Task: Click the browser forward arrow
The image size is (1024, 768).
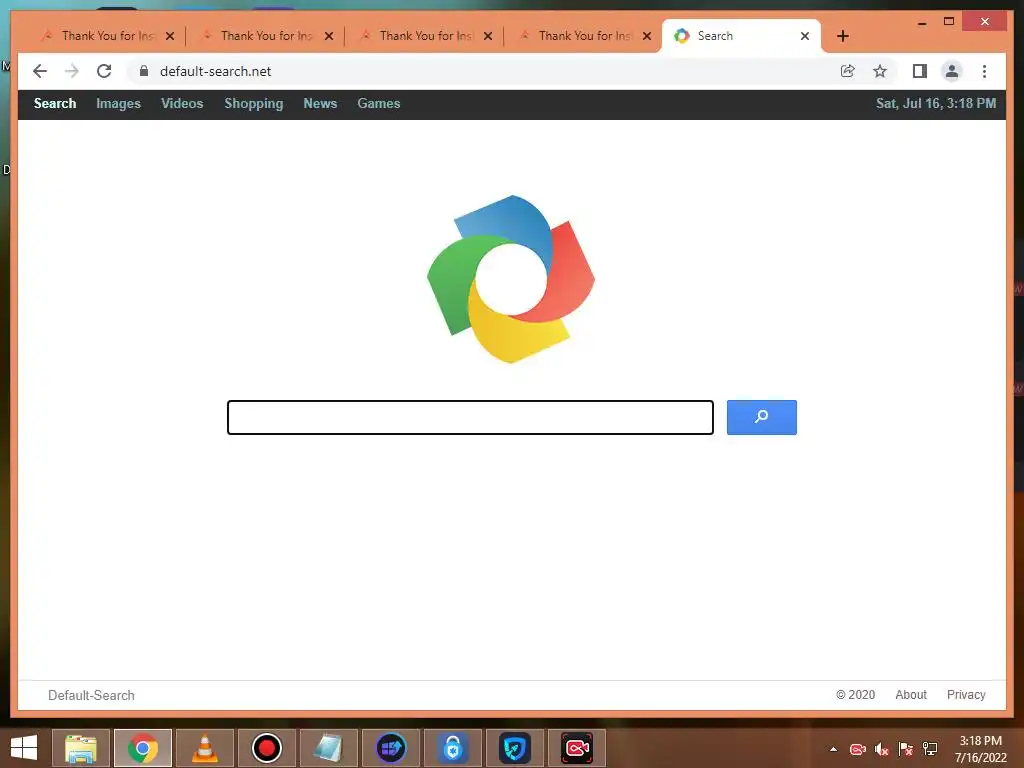Action: tap(72, 71)
